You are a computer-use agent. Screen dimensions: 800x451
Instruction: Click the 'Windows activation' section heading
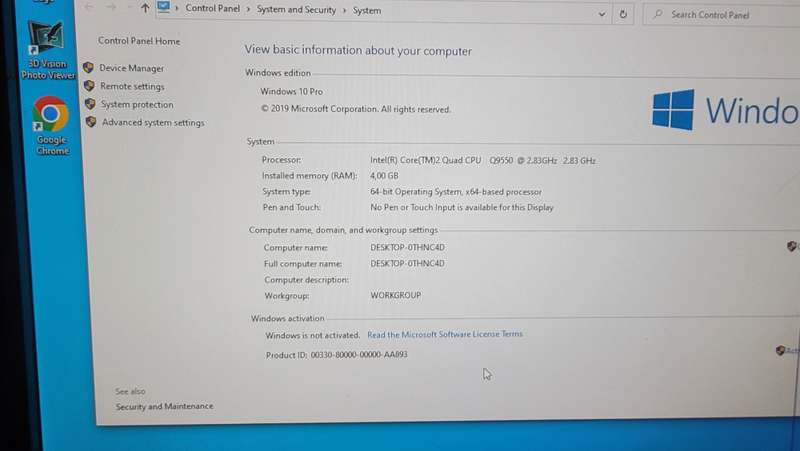click(x=288, y=318)
